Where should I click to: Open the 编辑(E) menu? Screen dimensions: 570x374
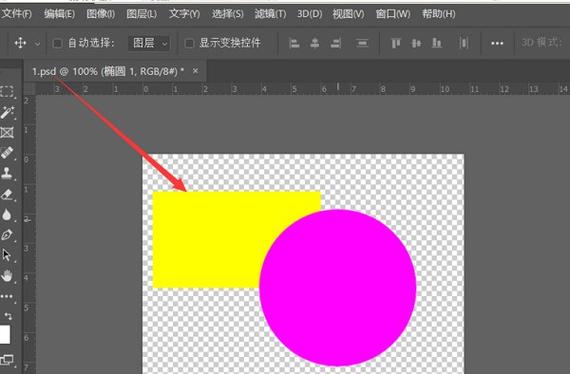(x=59, y=14)
